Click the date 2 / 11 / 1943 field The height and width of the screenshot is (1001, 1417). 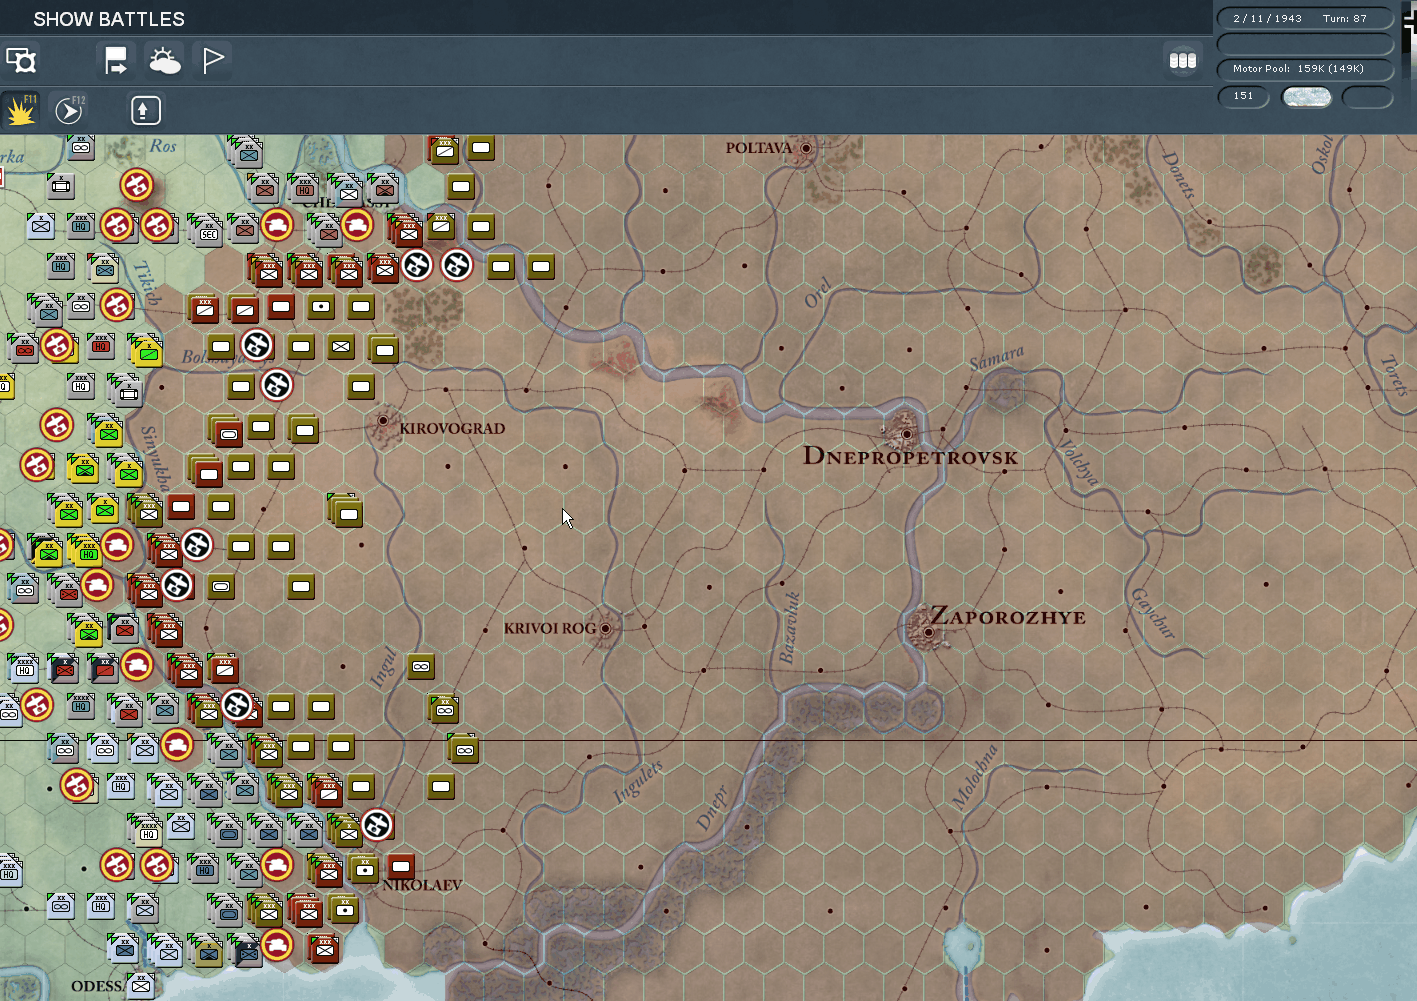click(1267, 18)
